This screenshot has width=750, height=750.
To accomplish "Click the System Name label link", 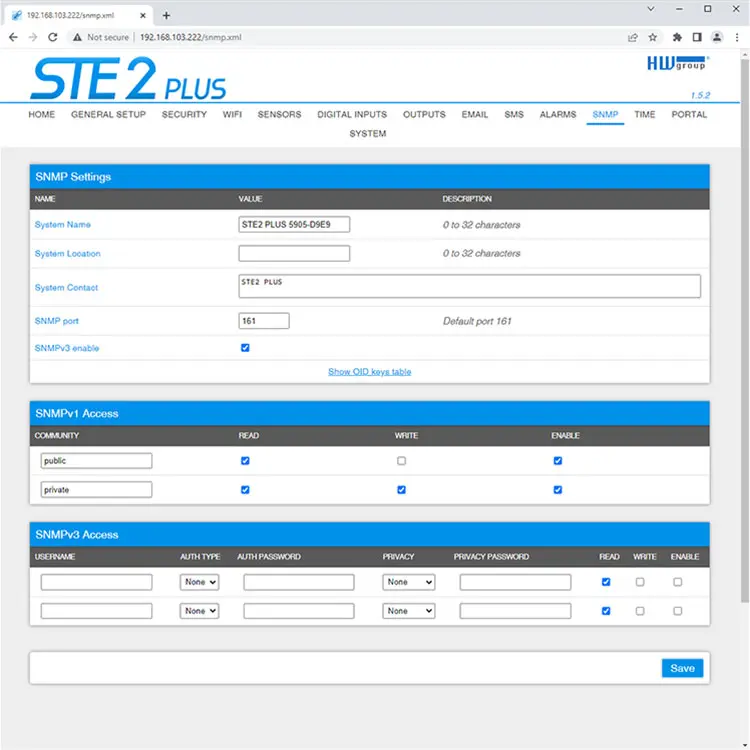I will (63, 224).
